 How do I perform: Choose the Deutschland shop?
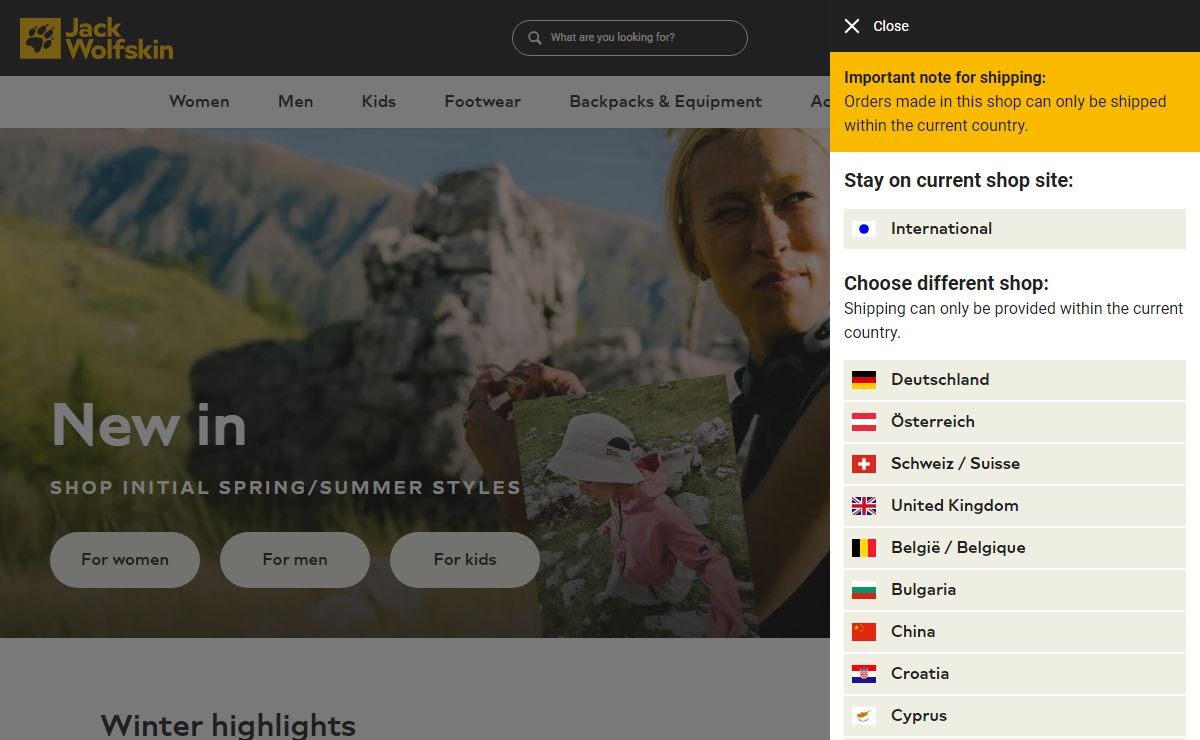1015,380
